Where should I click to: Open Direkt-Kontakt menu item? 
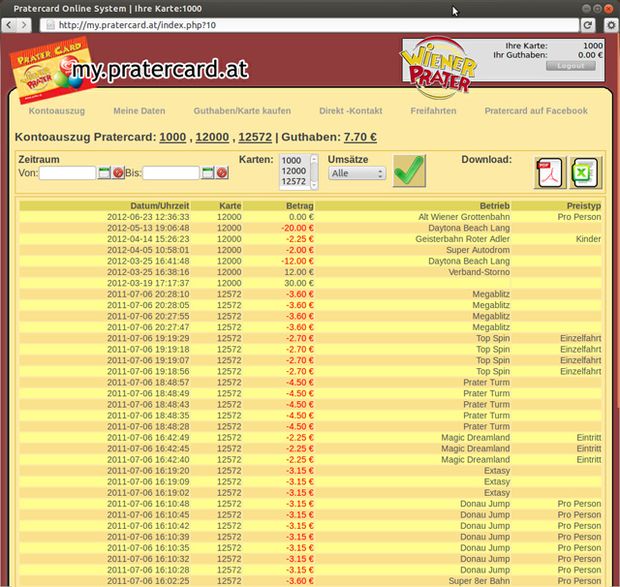click(351, 111)
